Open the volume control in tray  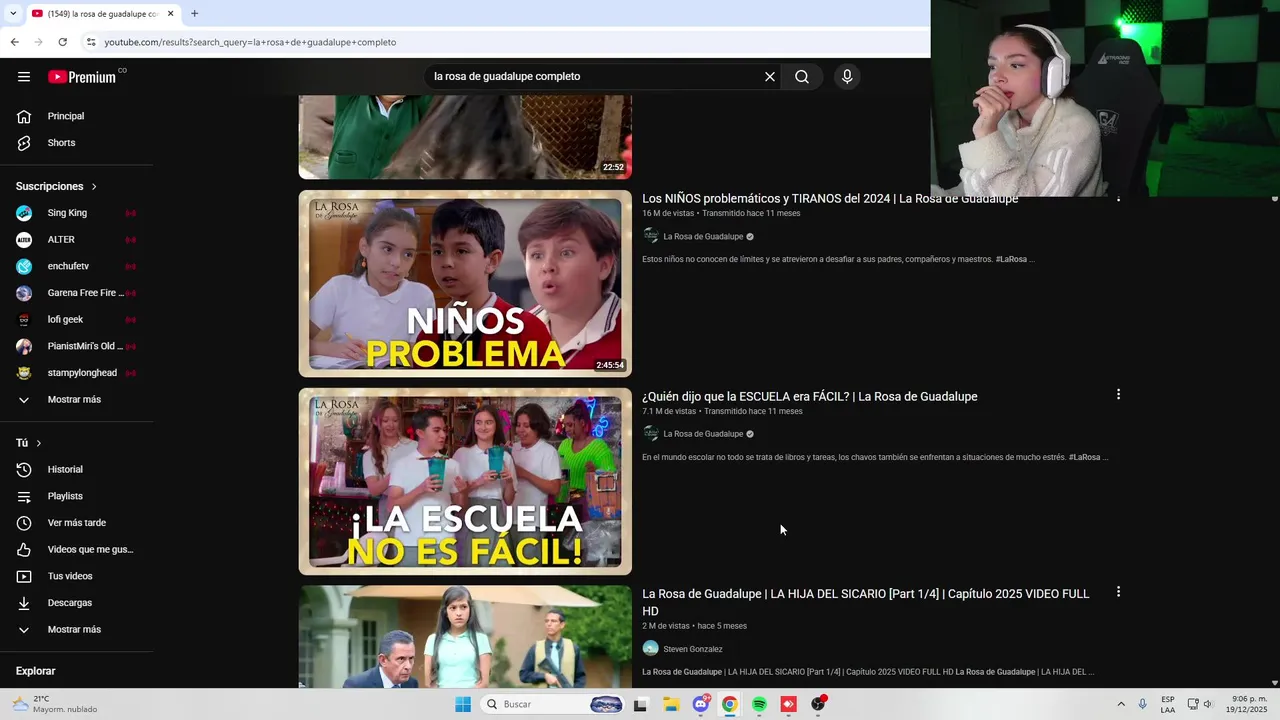1207,704
